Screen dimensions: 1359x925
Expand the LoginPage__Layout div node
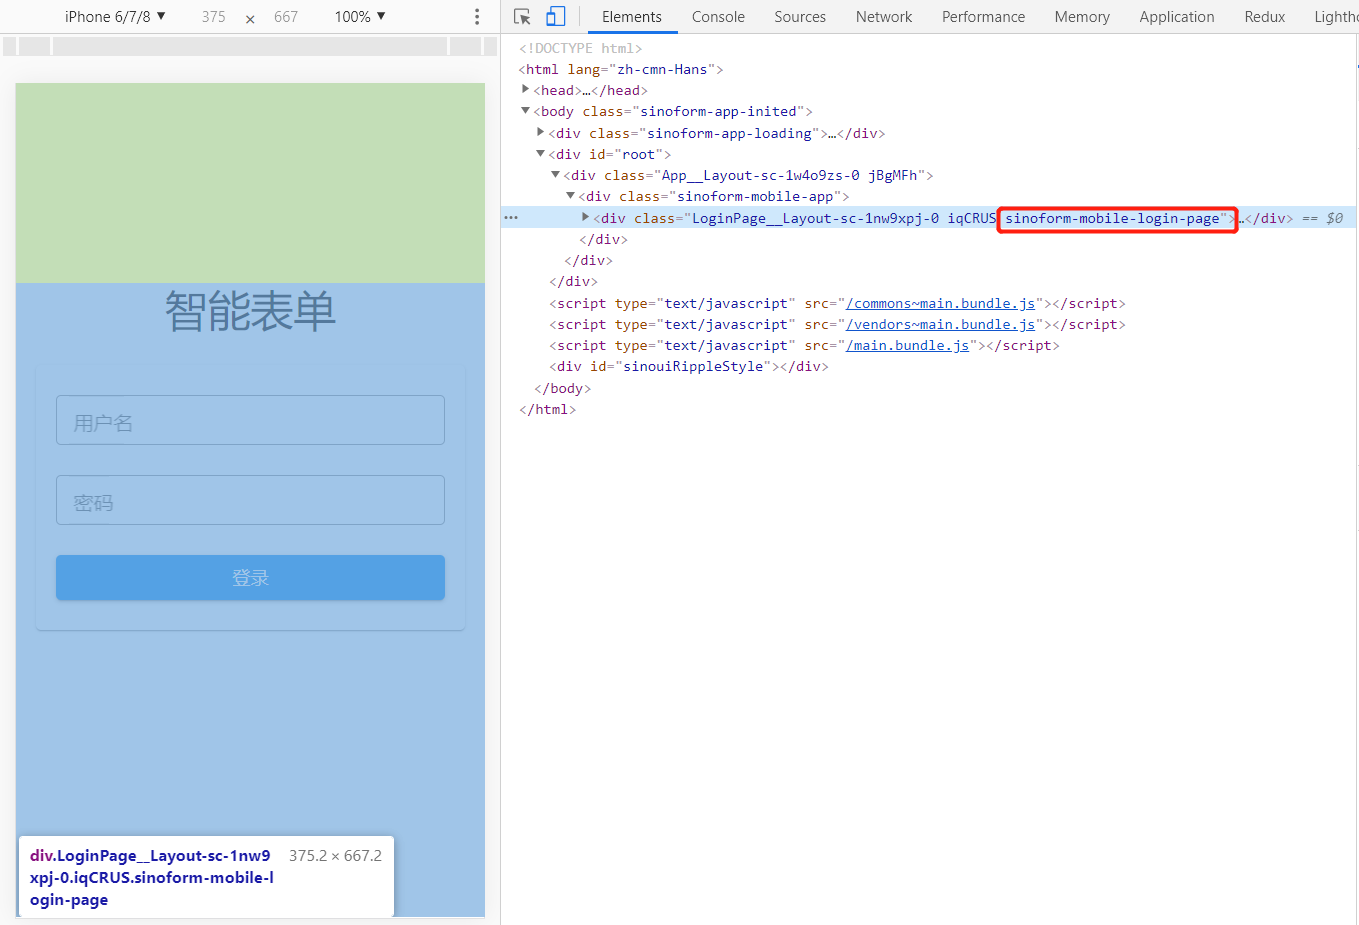[585, 217]
